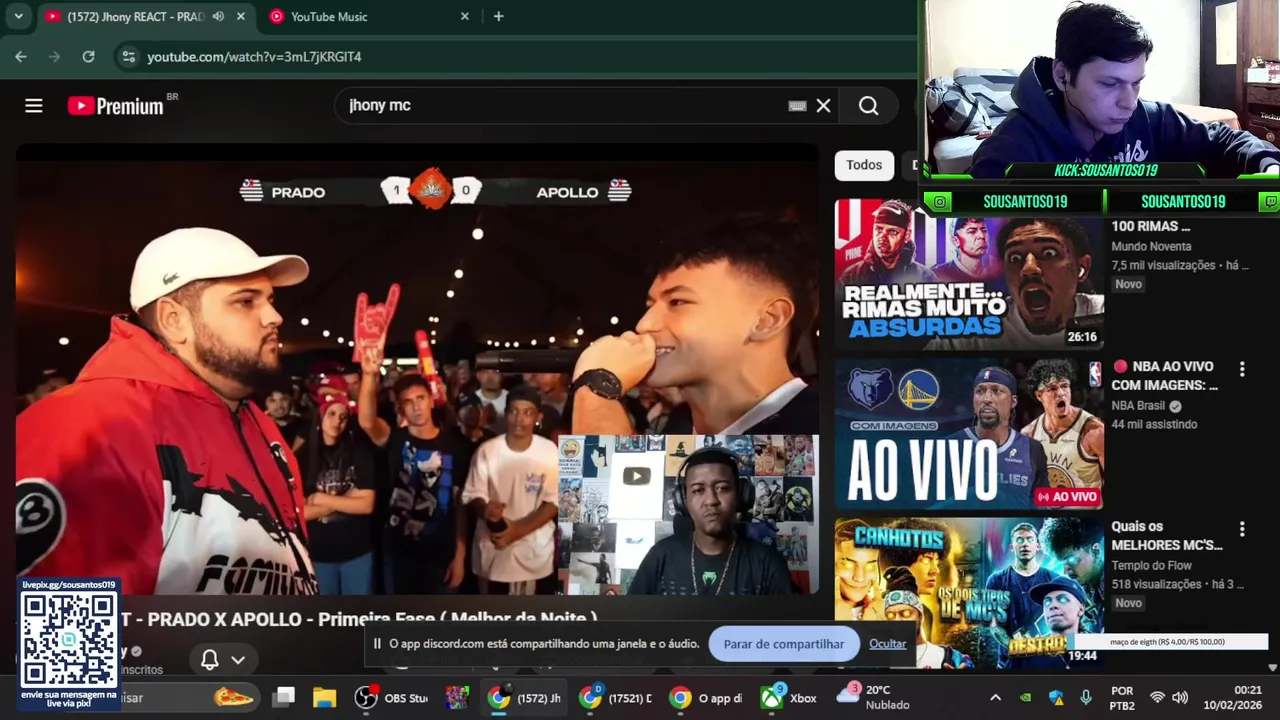Open the '100 RIMAS' video thumbnail
Image resolution: width=1280 pixels, height=720 pixels.
pyautogui.click(x=969, y=274)
